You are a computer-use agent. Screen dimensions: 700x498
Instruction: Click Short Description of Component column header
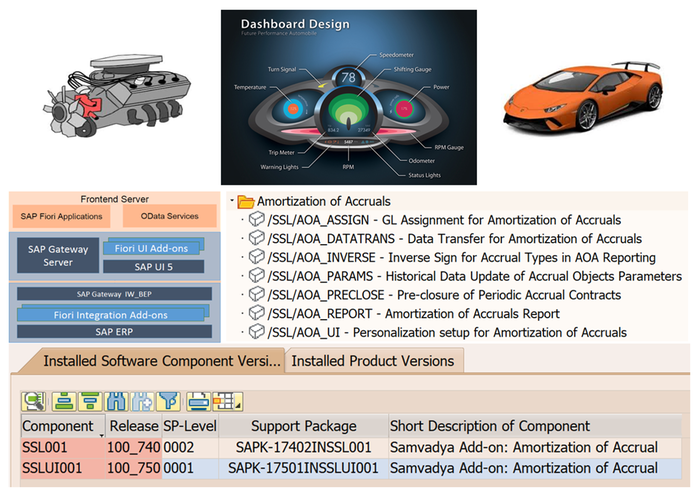[535, 426]
